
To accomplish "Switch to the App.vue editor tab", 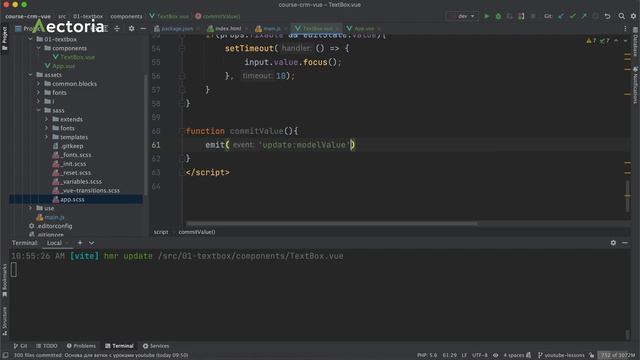I will tap(363, 29).
